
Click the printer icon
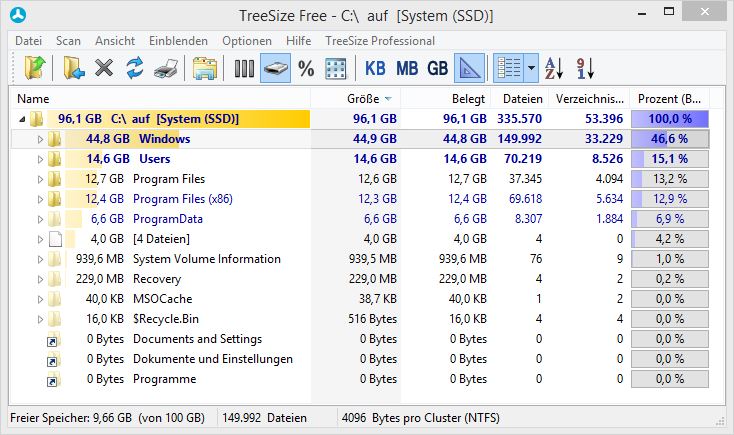[x=166, y=68]
